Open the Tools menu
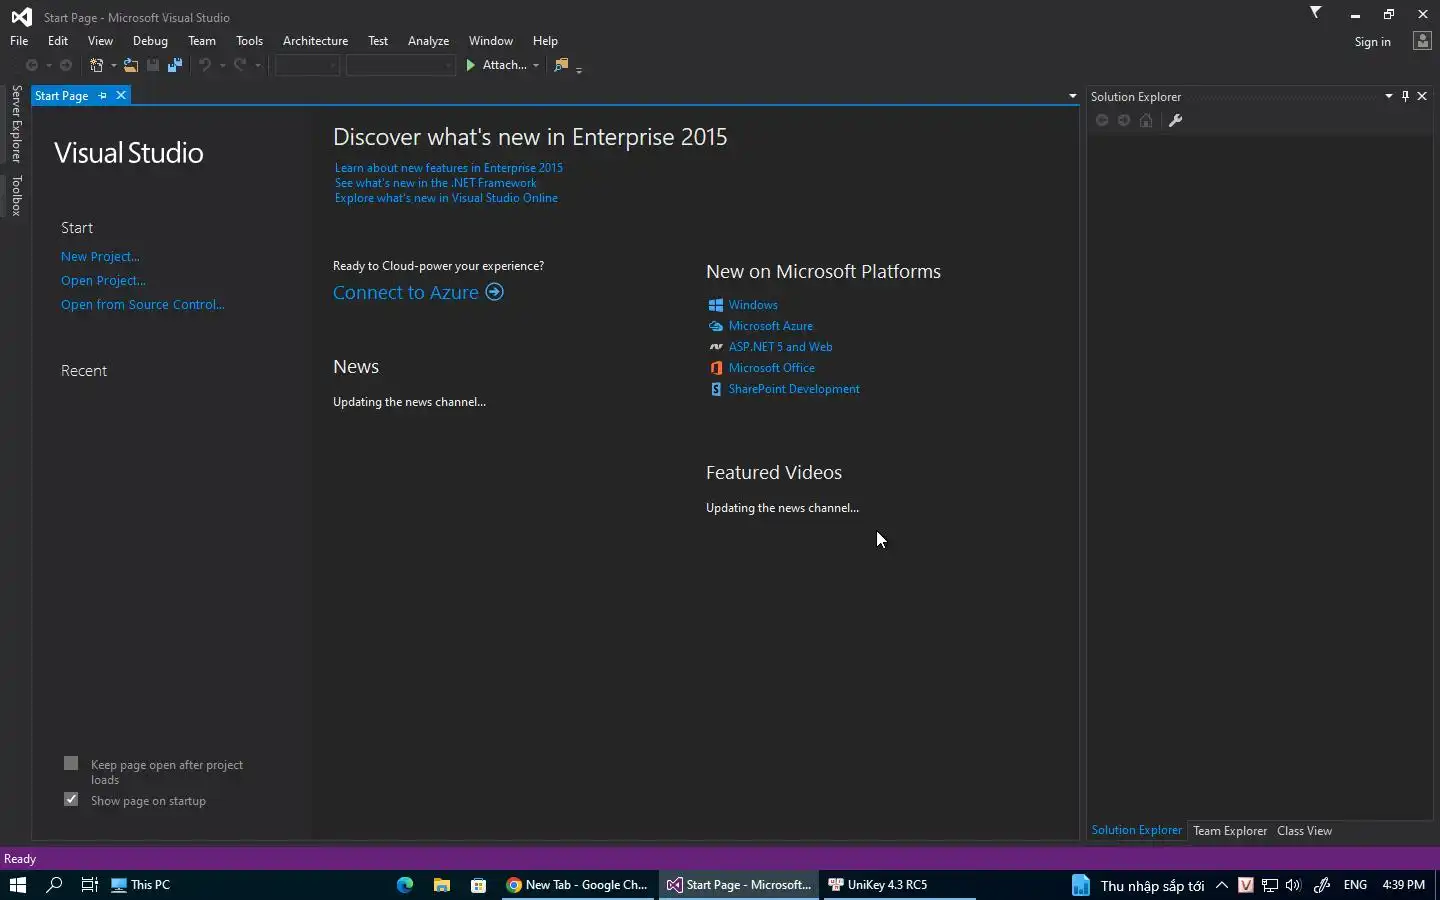 249,41
